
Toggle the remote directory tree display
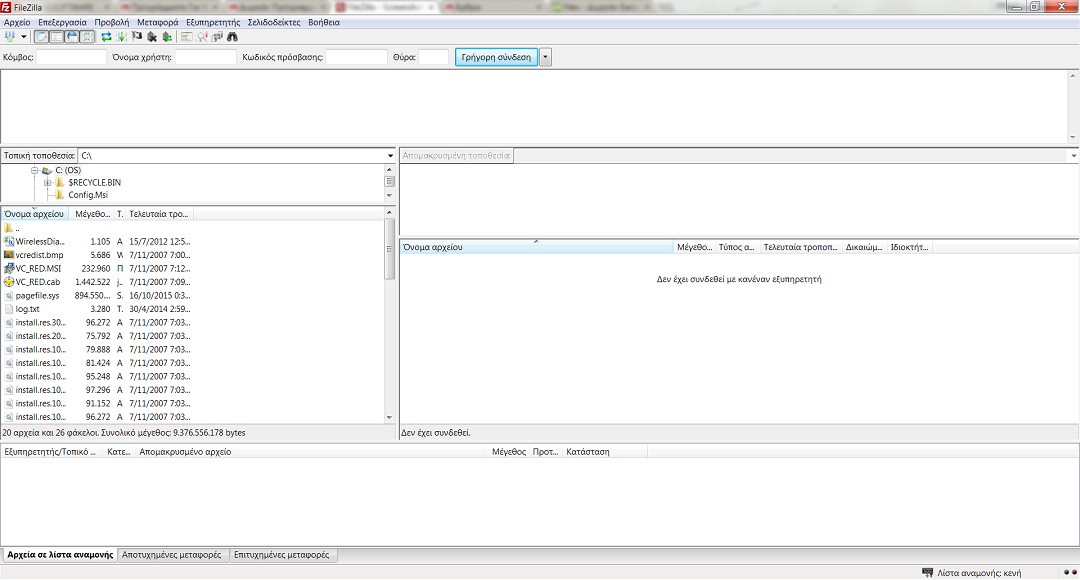coord(72,37)
